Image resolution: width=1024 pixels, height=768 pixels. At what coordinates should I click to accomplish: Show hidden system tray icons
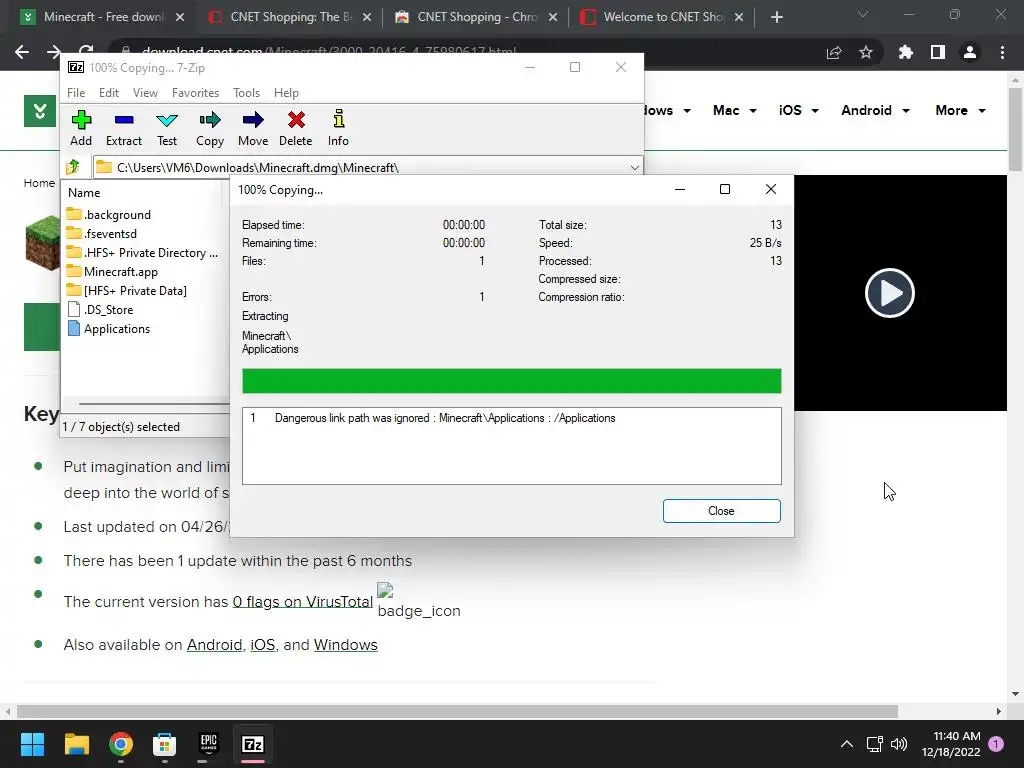(846, 744)
